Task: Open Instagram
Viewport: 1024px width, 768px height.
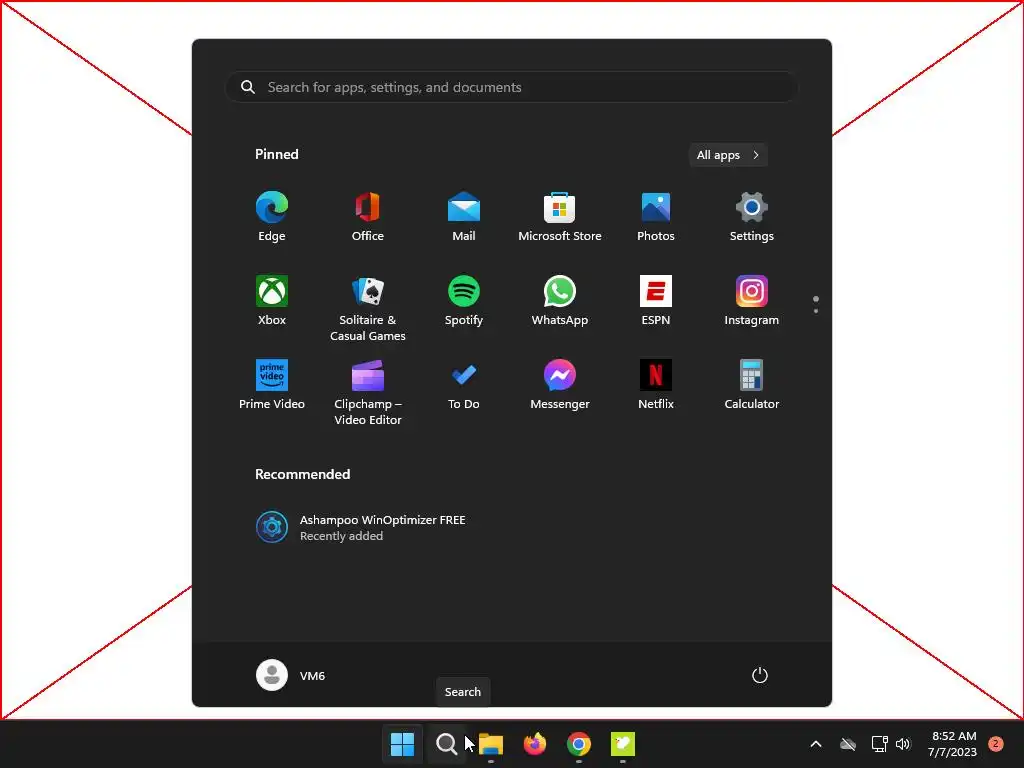Action: [x=752, y=301]
